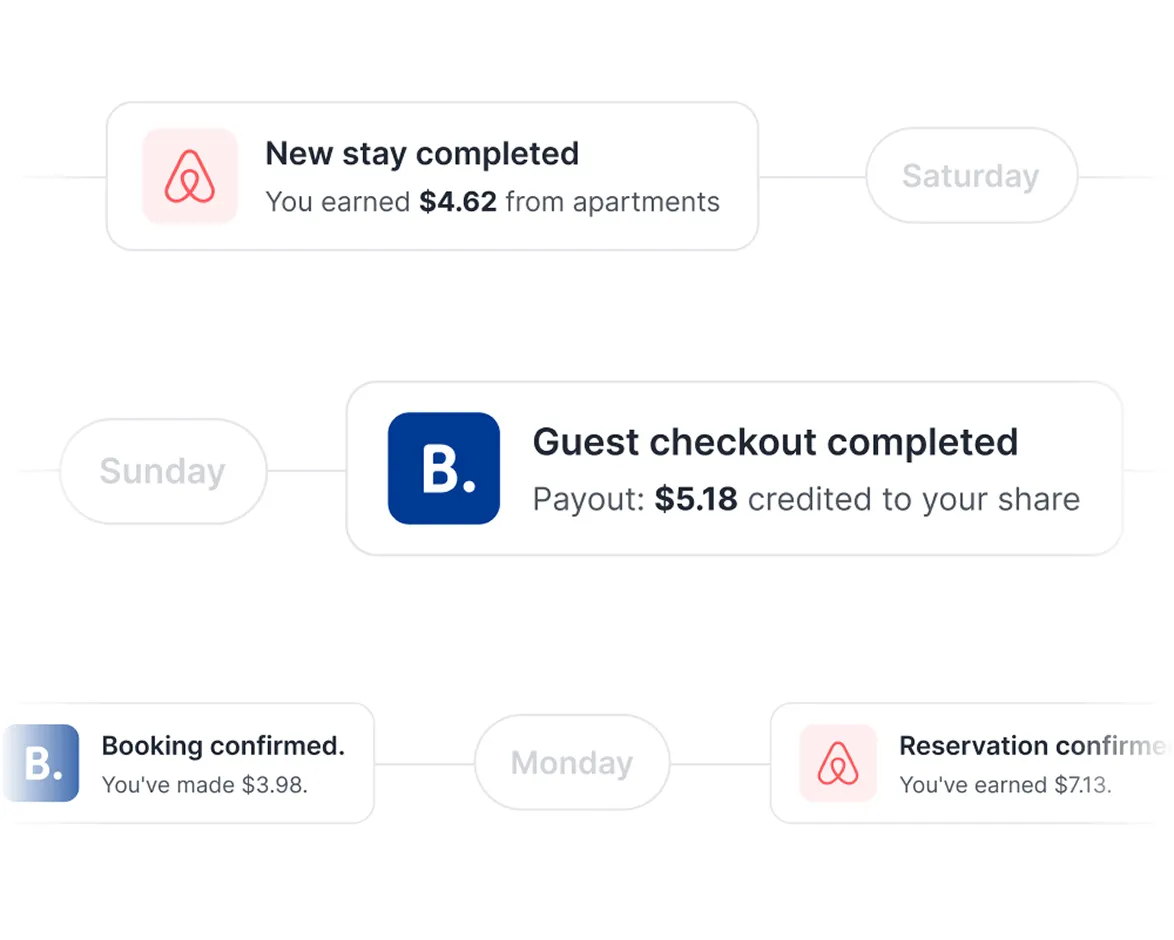Click the $4.62 earned amount
The image size is (1174, 940).
coord(458,202)
